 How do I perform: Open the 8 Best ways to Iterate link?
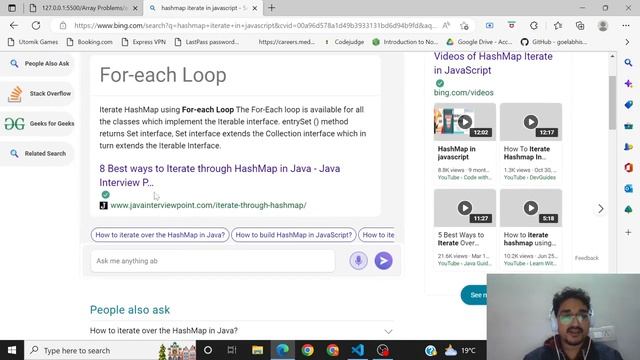pos(220,175)
